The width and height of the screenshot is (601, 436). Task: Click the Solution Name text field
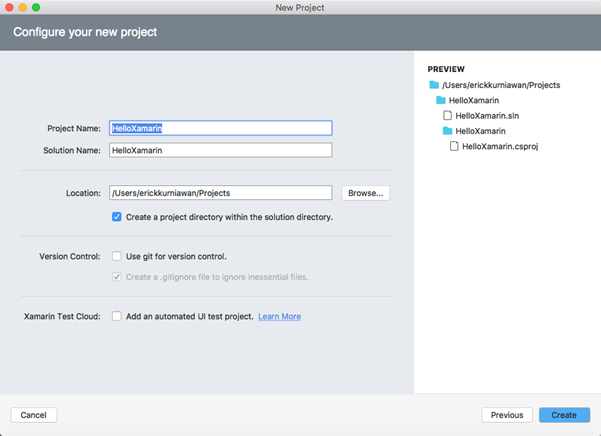[x=220, y=150]
